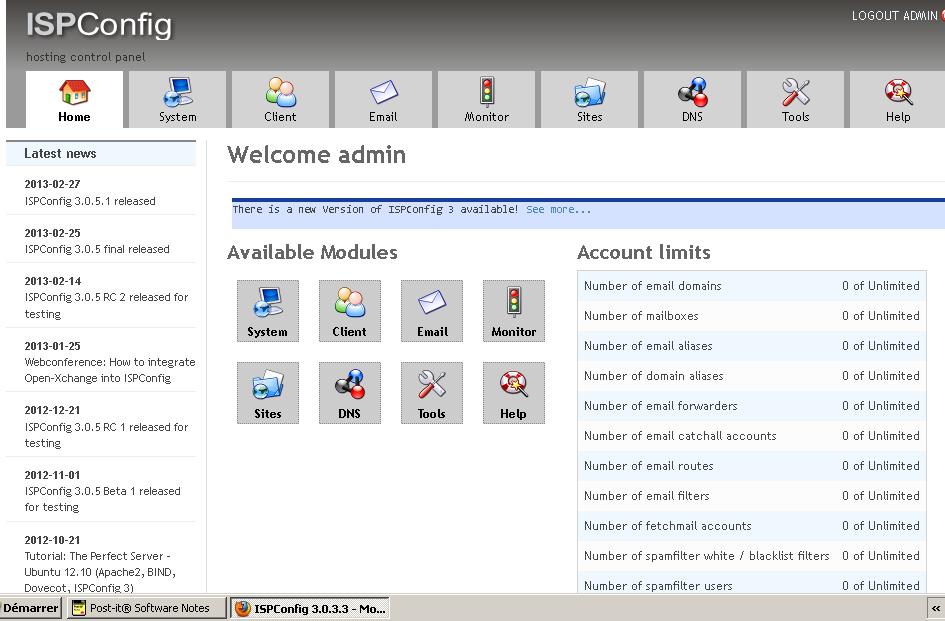Follow the 'See more...' update link

pyautogui.click(x=558, y=209)
